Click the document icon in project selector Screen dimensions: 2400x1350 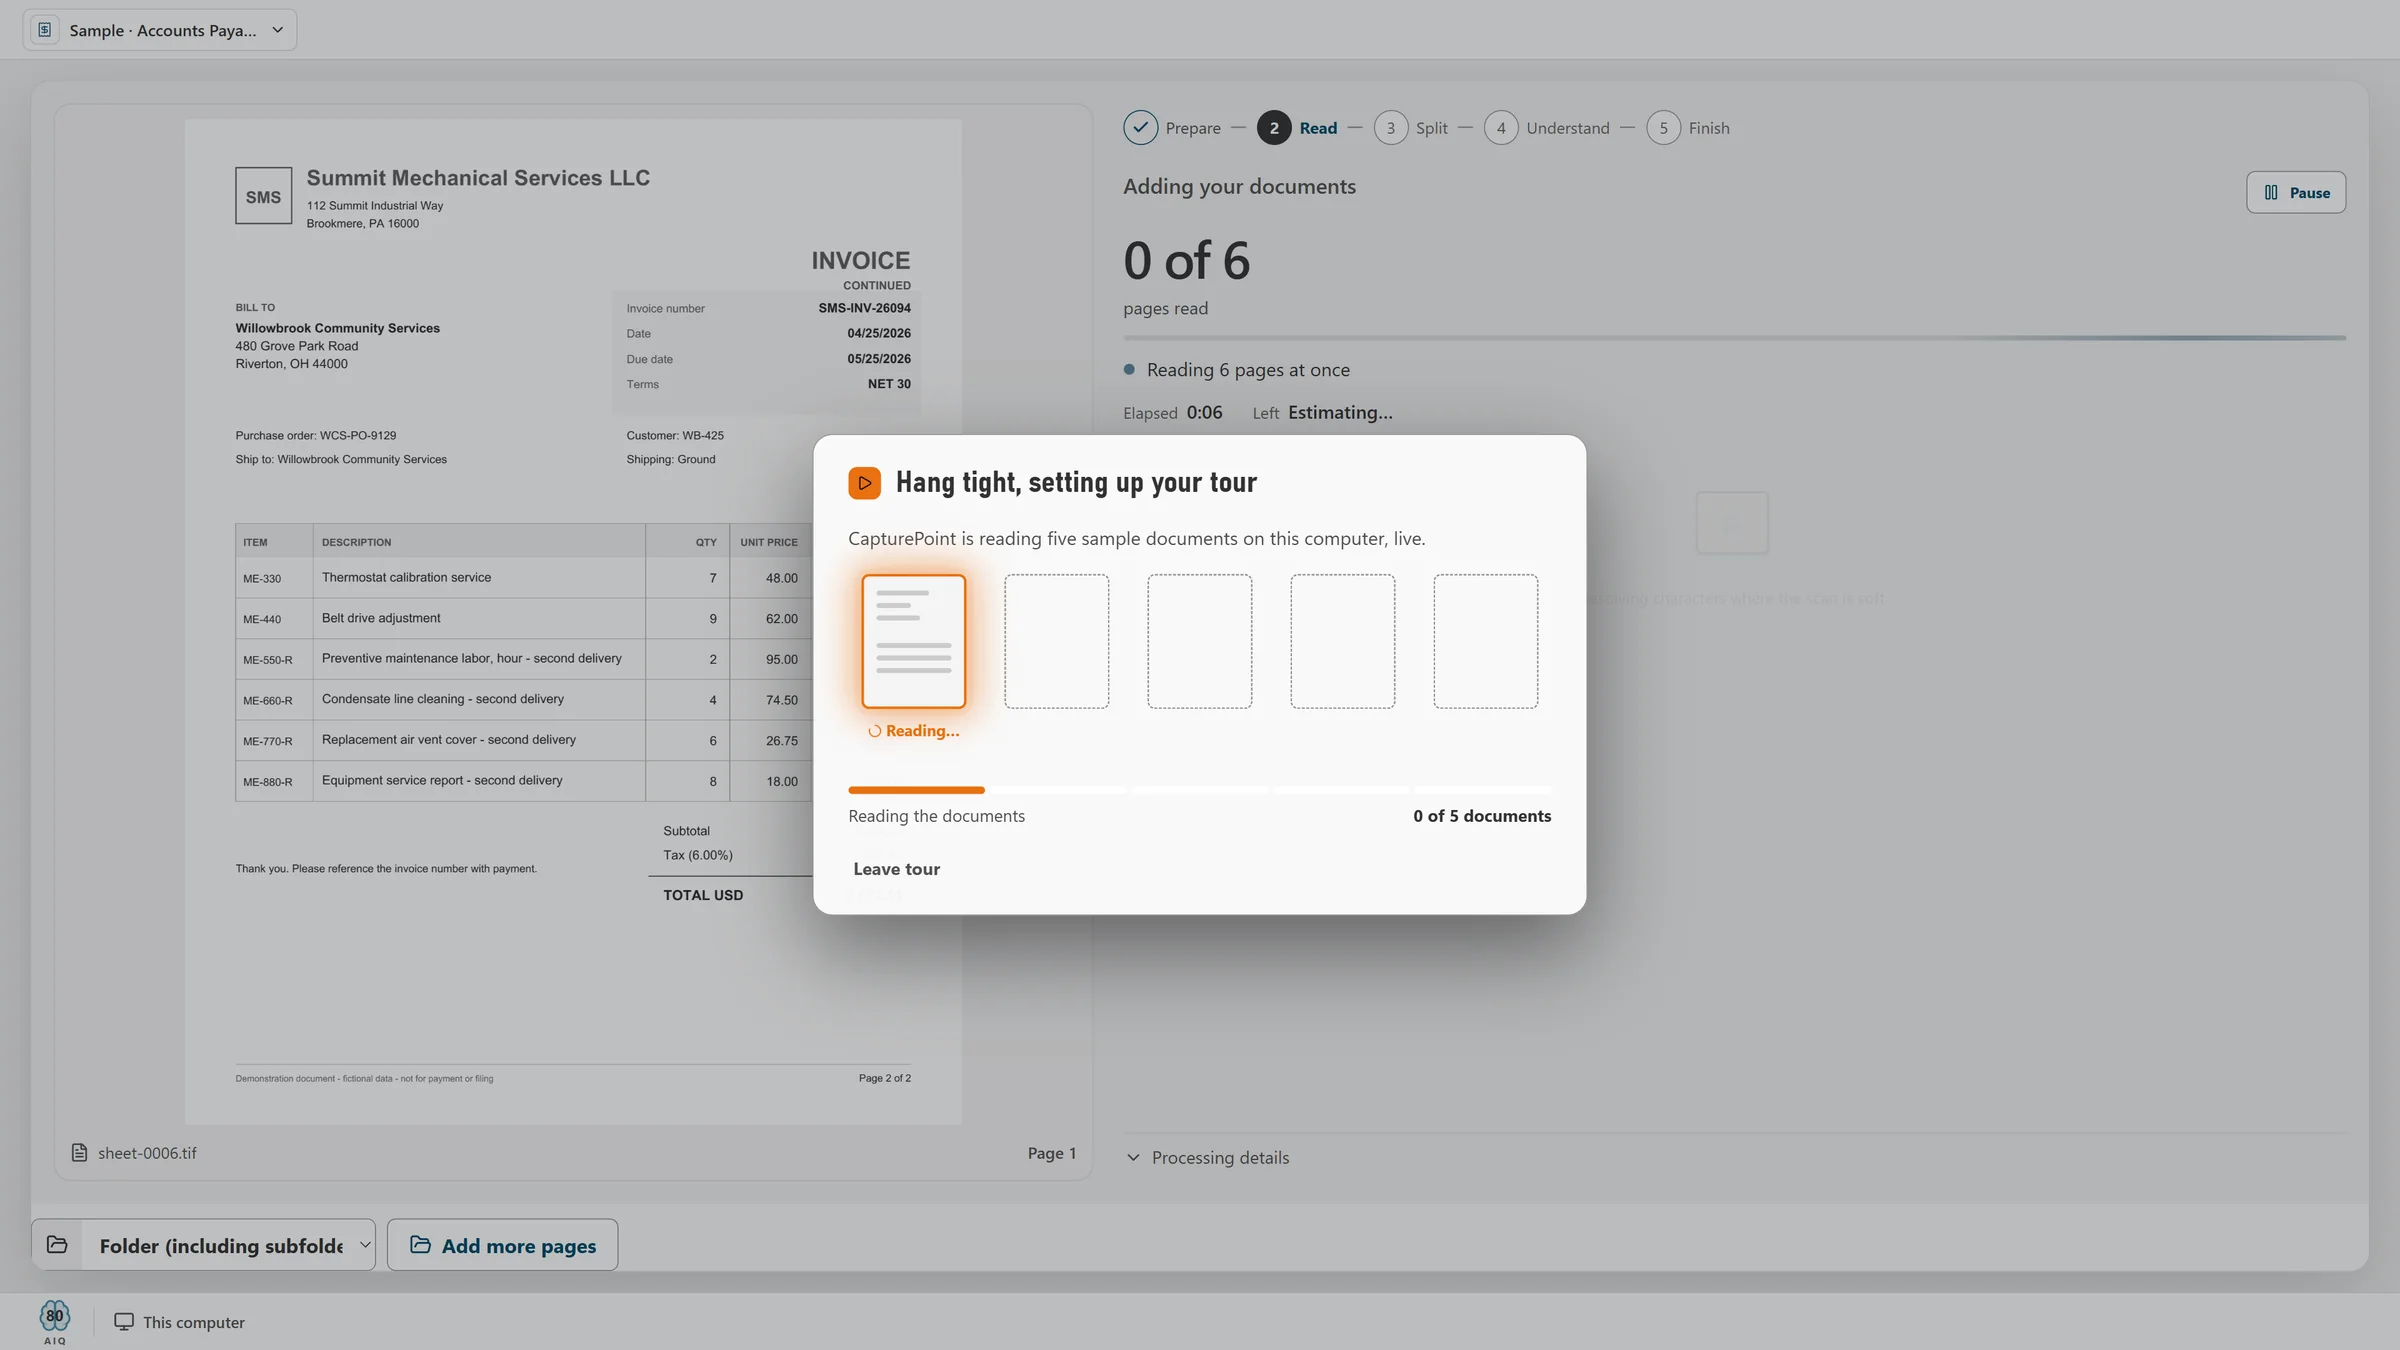click(x=44, y=30)
